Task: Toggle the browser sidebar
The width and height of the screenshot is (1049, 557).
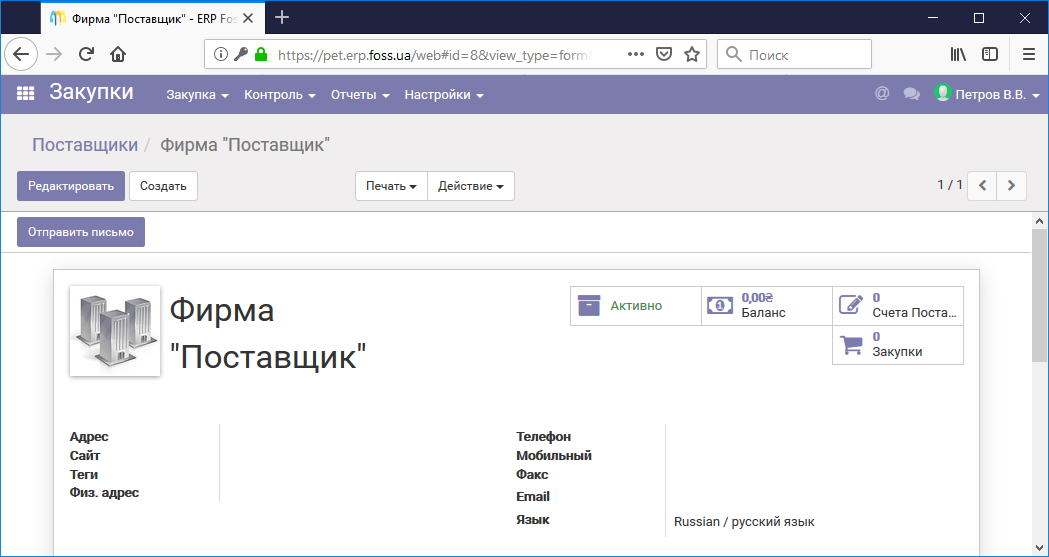Action: coord(990,55)
